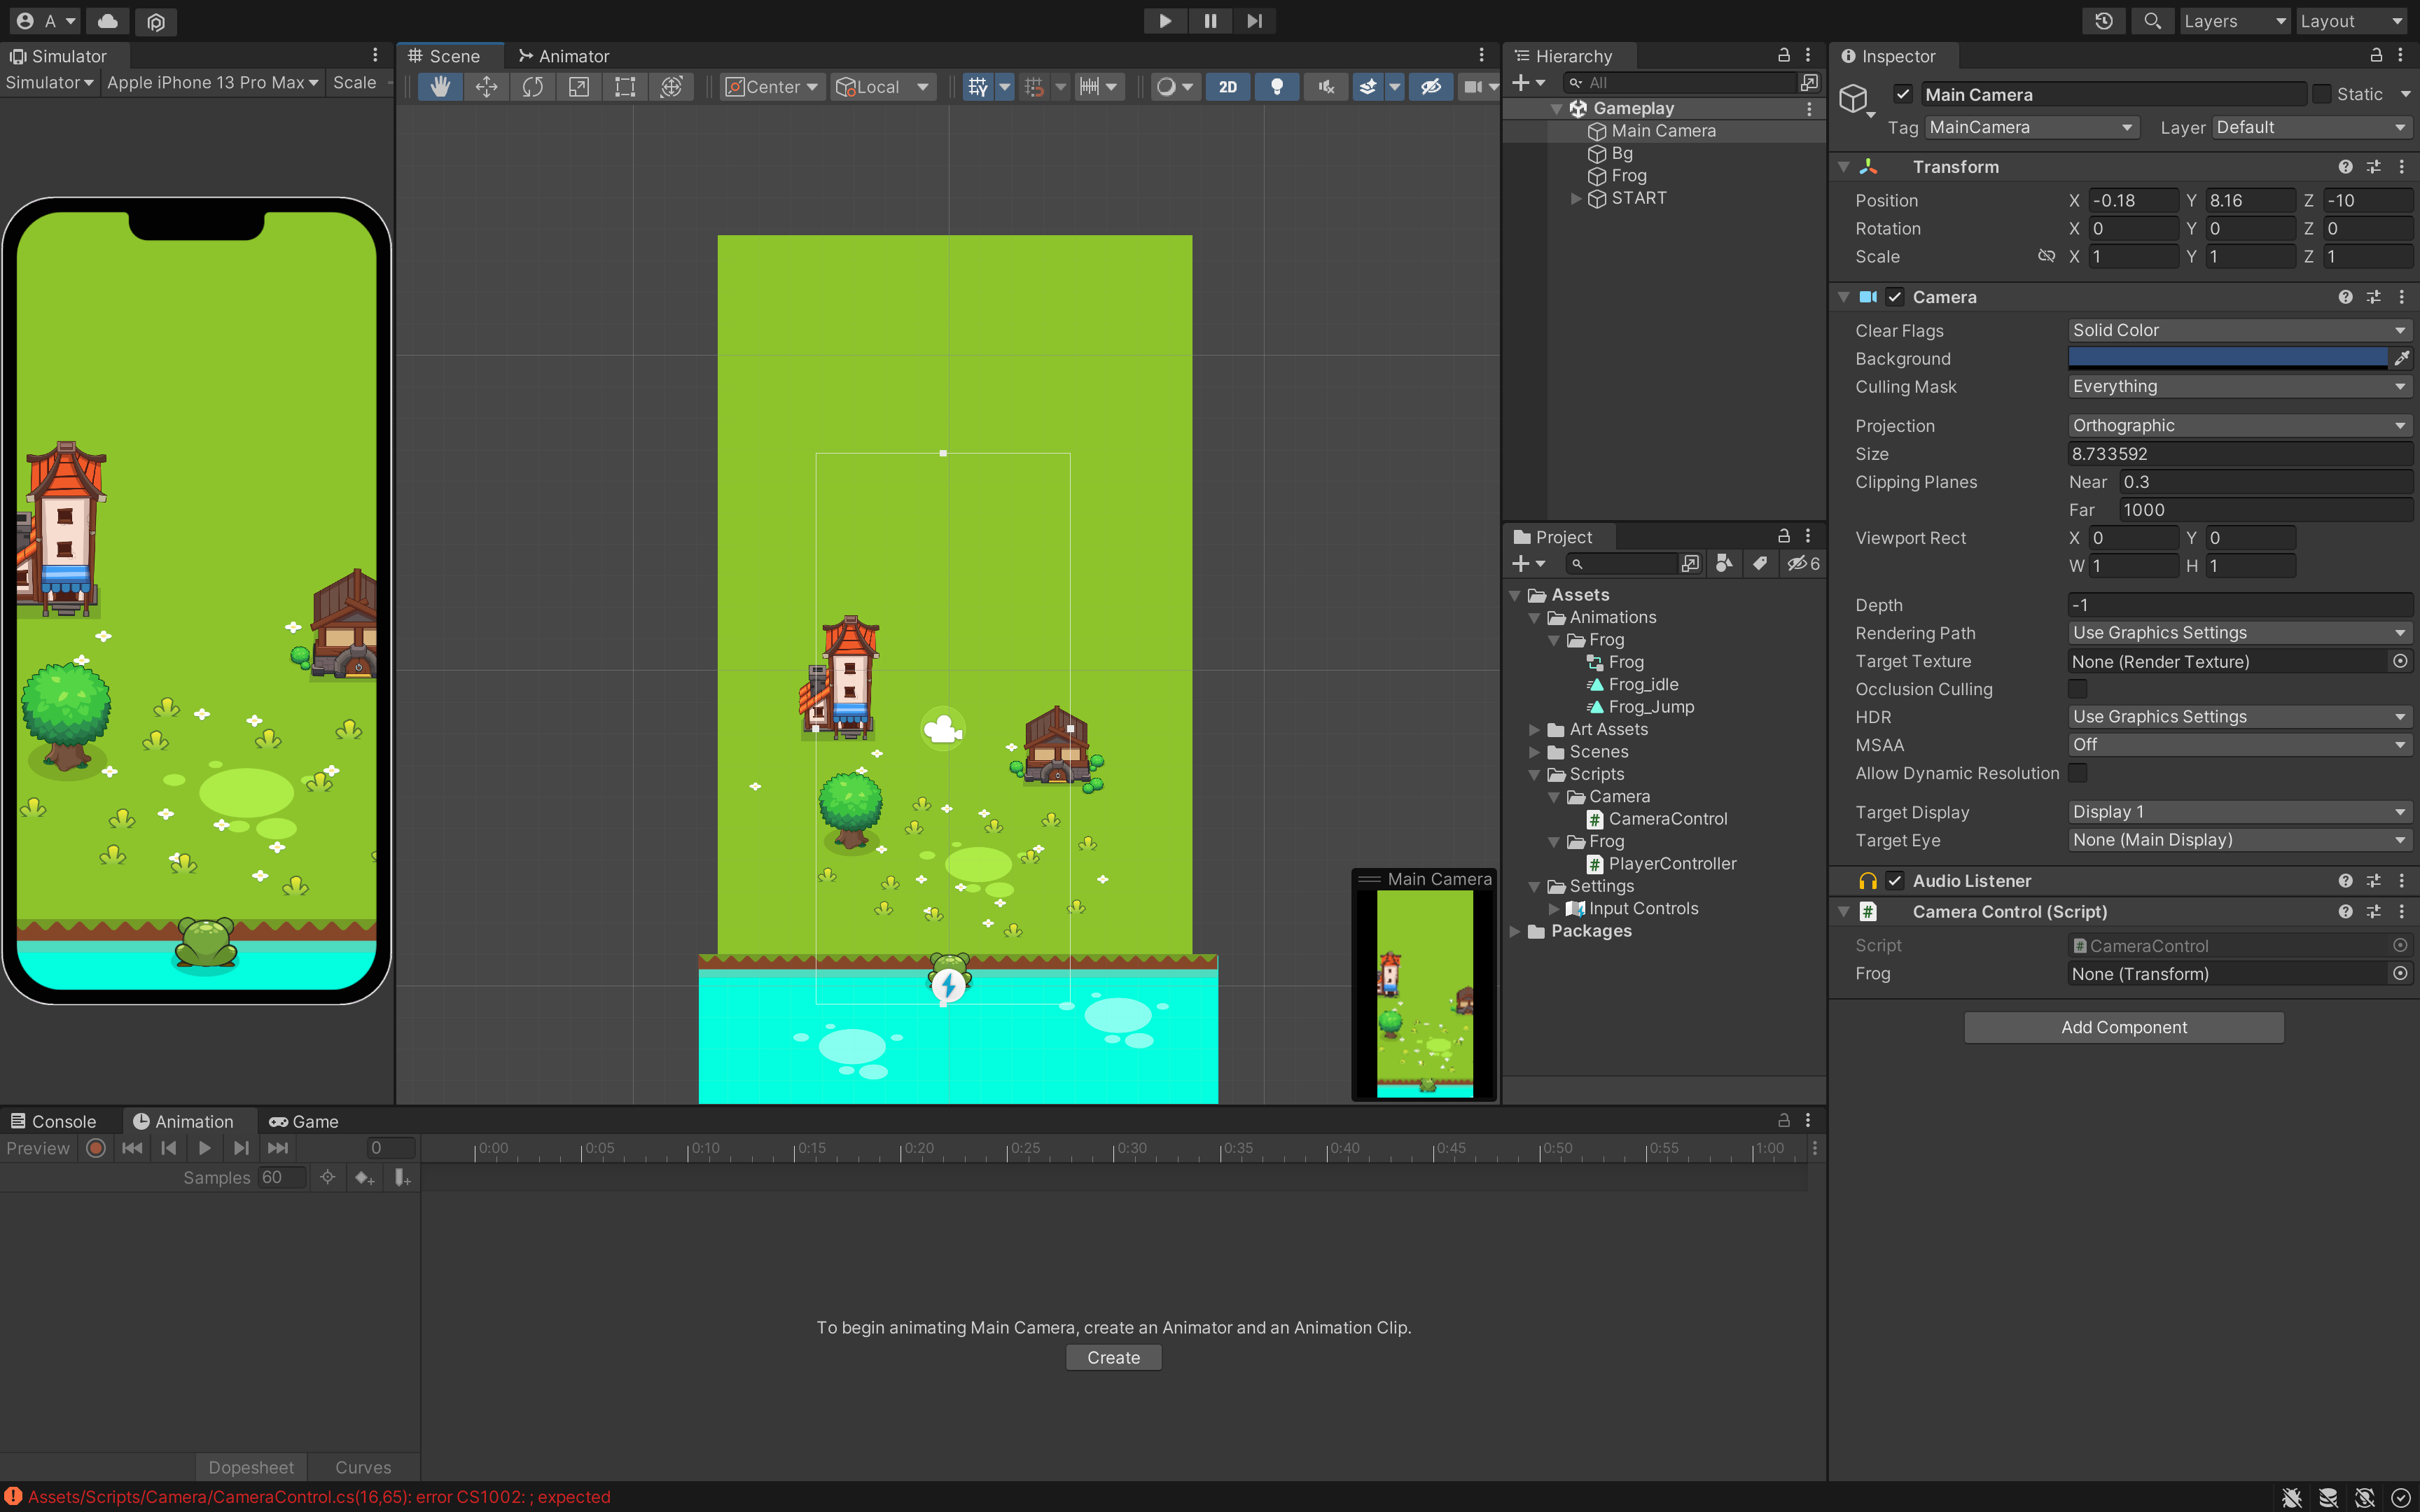Viewport: 2420px width, 1512px height.
Task: Open Clear Flags dropdown
Action: tap(2239, 330)
